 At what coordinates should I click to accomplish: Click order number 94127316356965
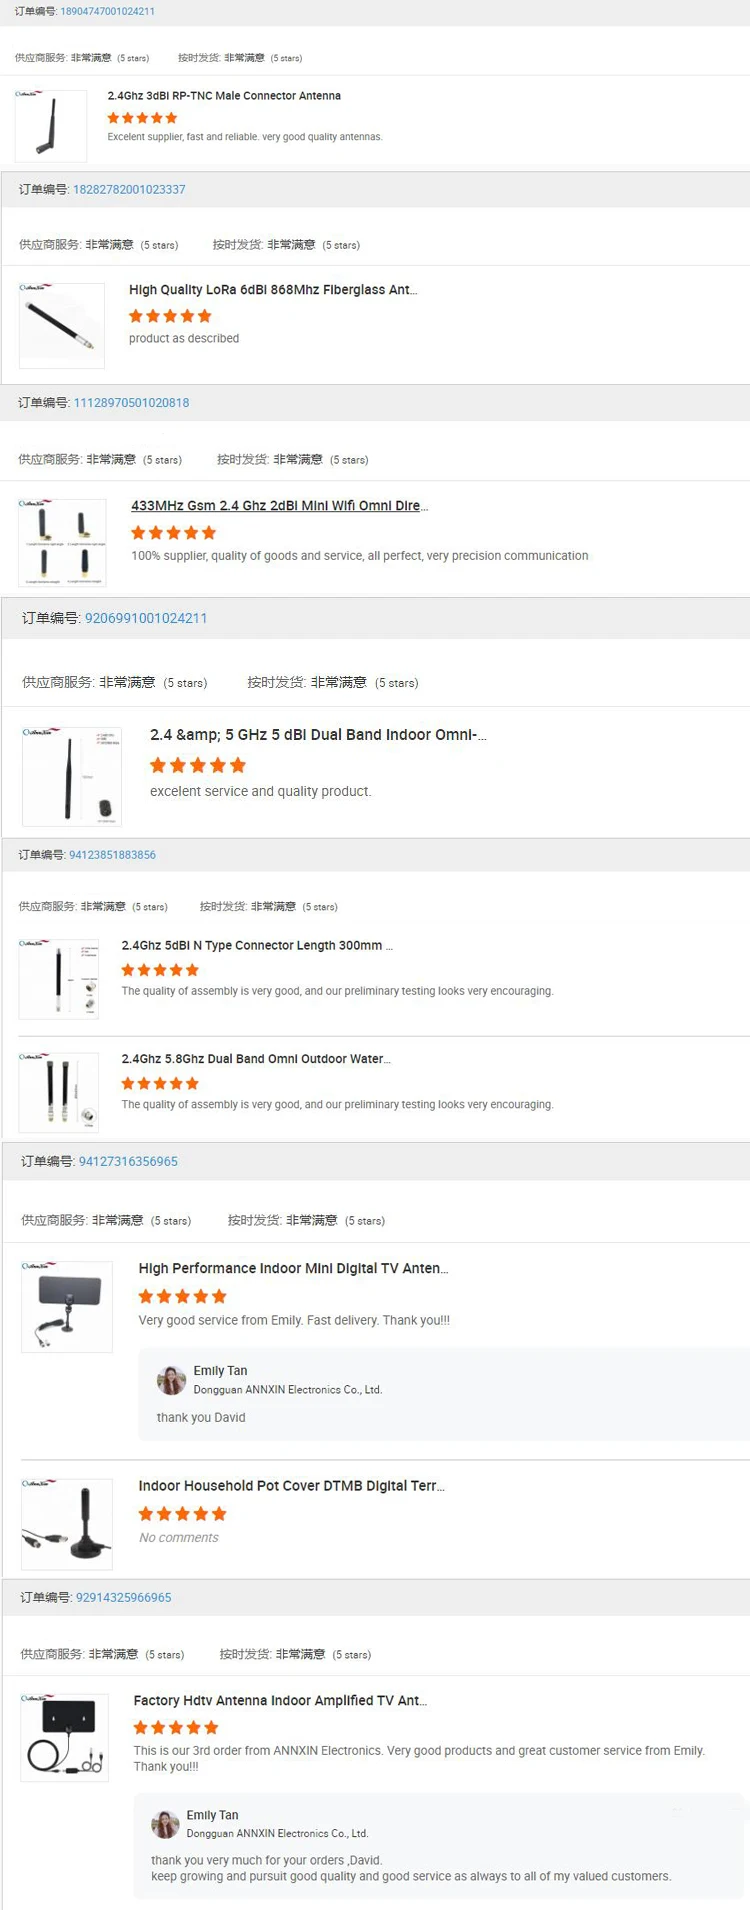(128, 1162)
